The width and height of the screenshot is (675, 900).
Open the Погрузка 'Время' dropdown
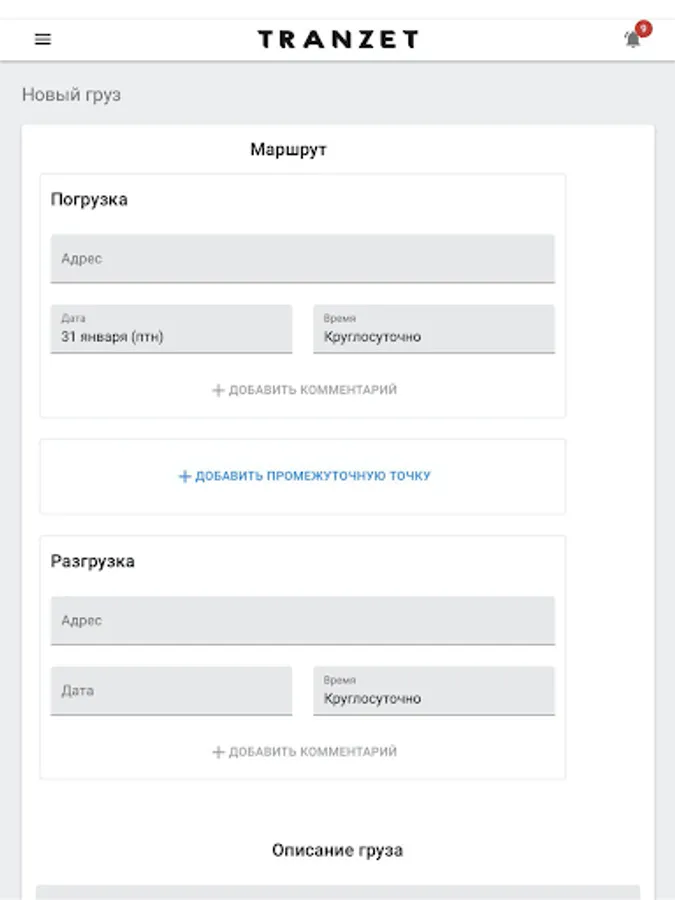pos(433,329)
